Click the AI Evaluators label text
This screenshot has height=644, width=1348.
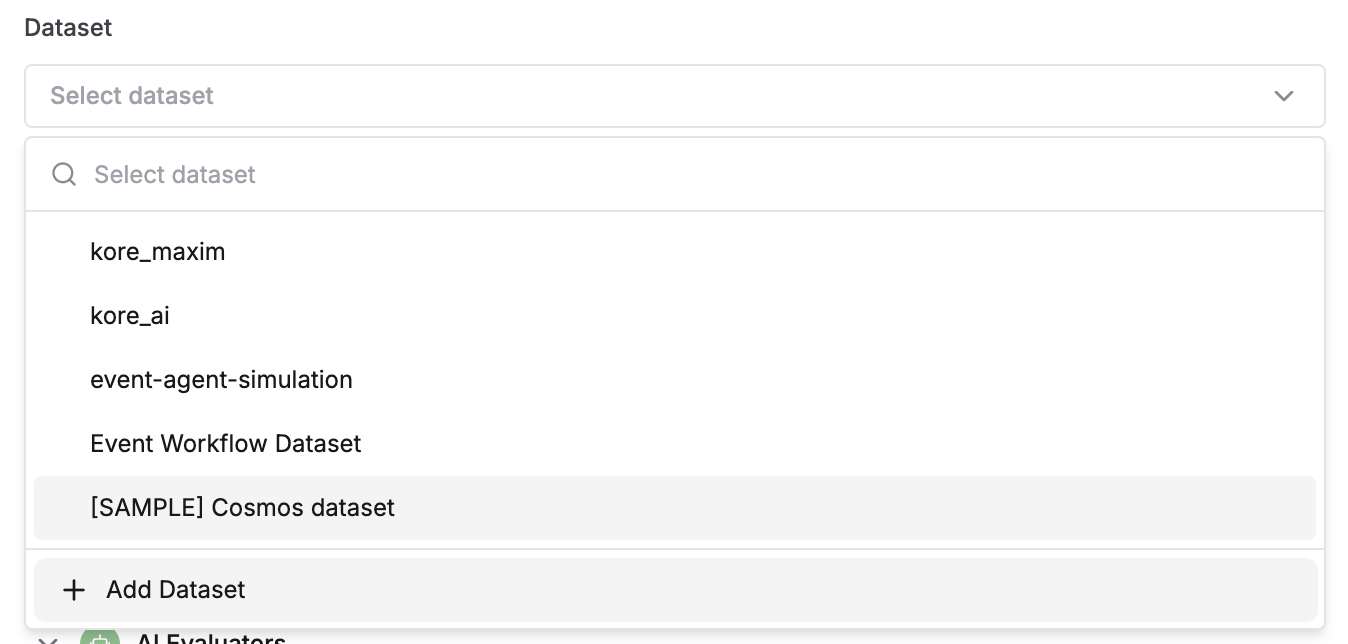[211, 638]
